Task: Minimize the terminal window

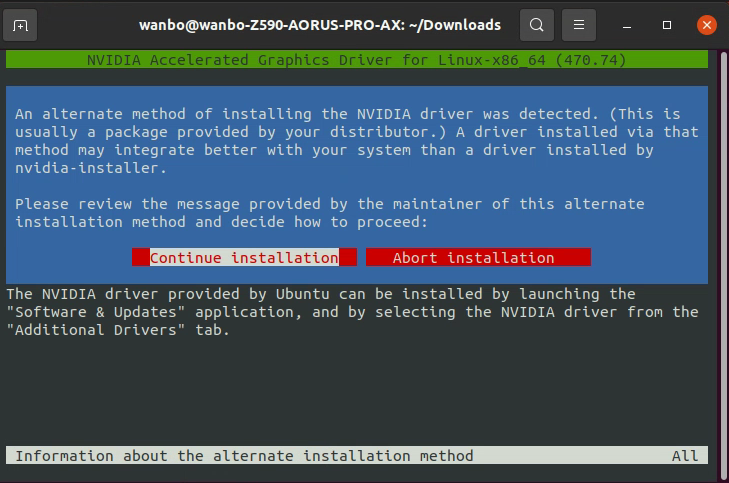Action: click(627, 25)
